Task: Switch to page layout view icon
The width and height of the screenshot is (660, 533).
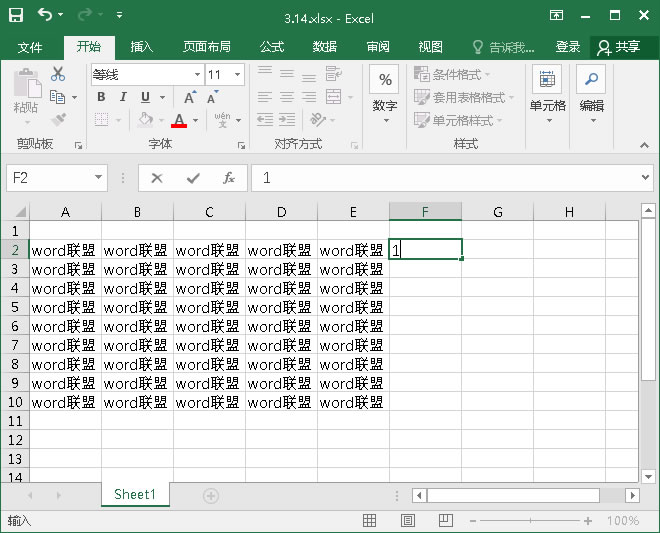Action: click(x=407, y=521)
